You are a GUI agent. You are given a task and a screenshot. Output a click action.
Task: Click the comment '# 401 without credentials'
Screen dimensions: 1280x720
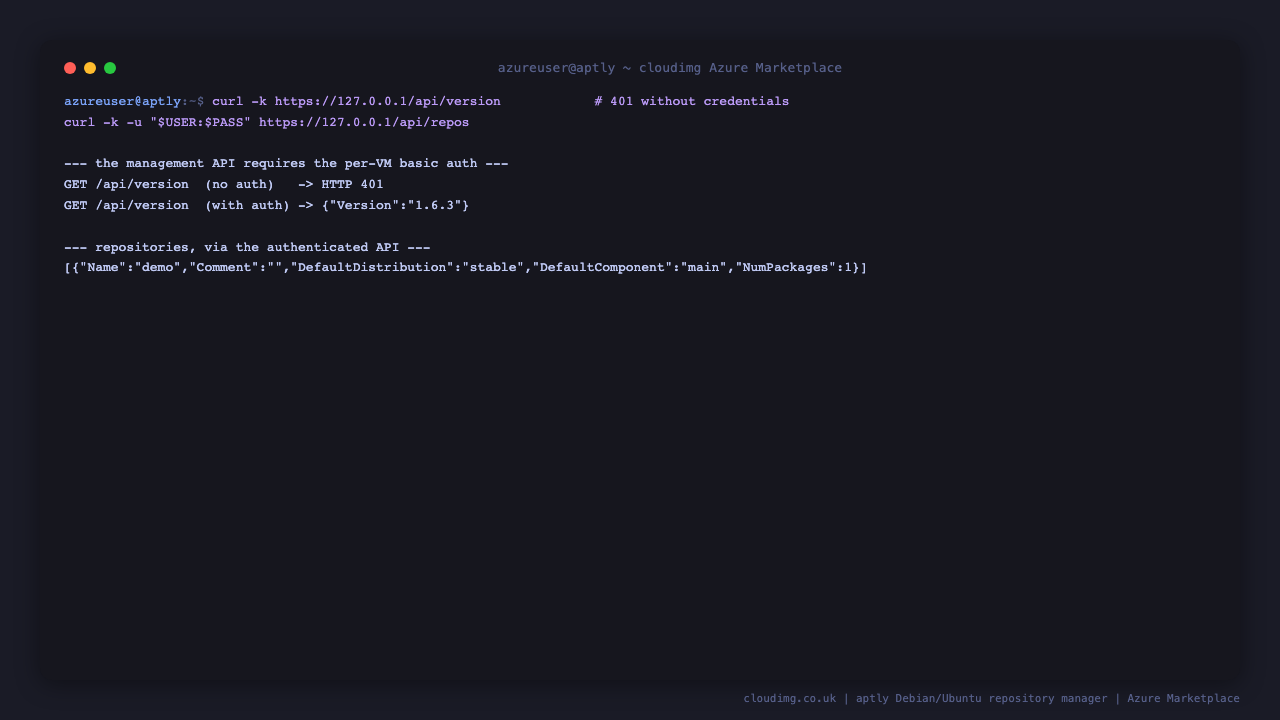point(691,102)
